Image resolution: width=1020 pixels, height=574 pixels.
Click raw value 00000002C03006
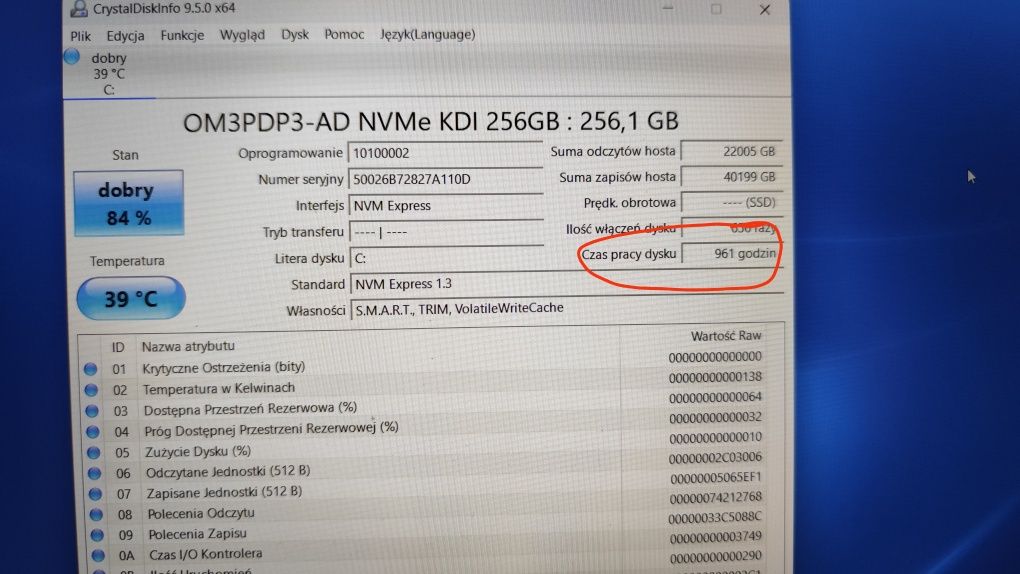[x=715, y=458]
